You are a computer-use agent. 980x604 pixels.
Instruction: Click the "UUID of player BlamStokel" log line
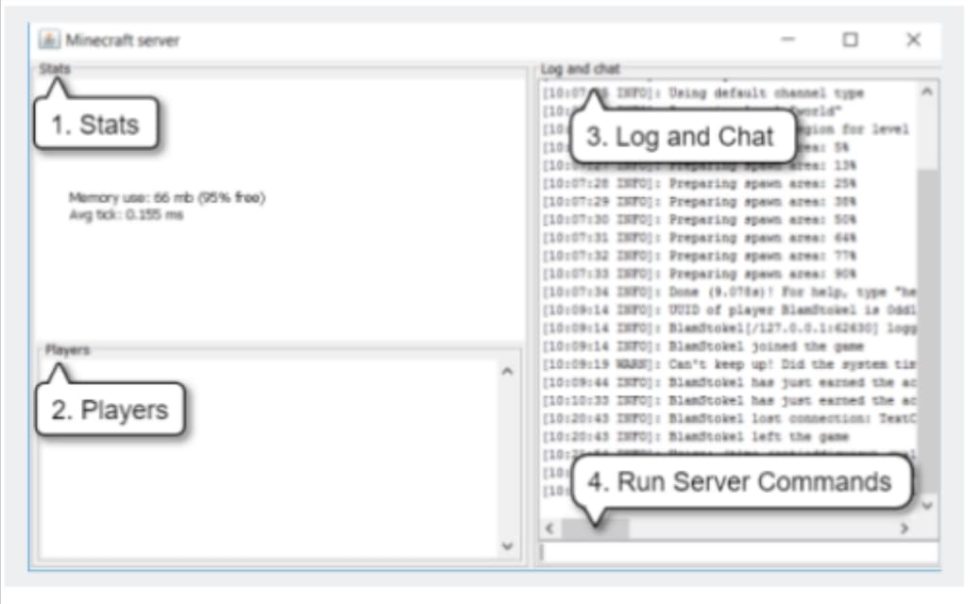[729, 310]
